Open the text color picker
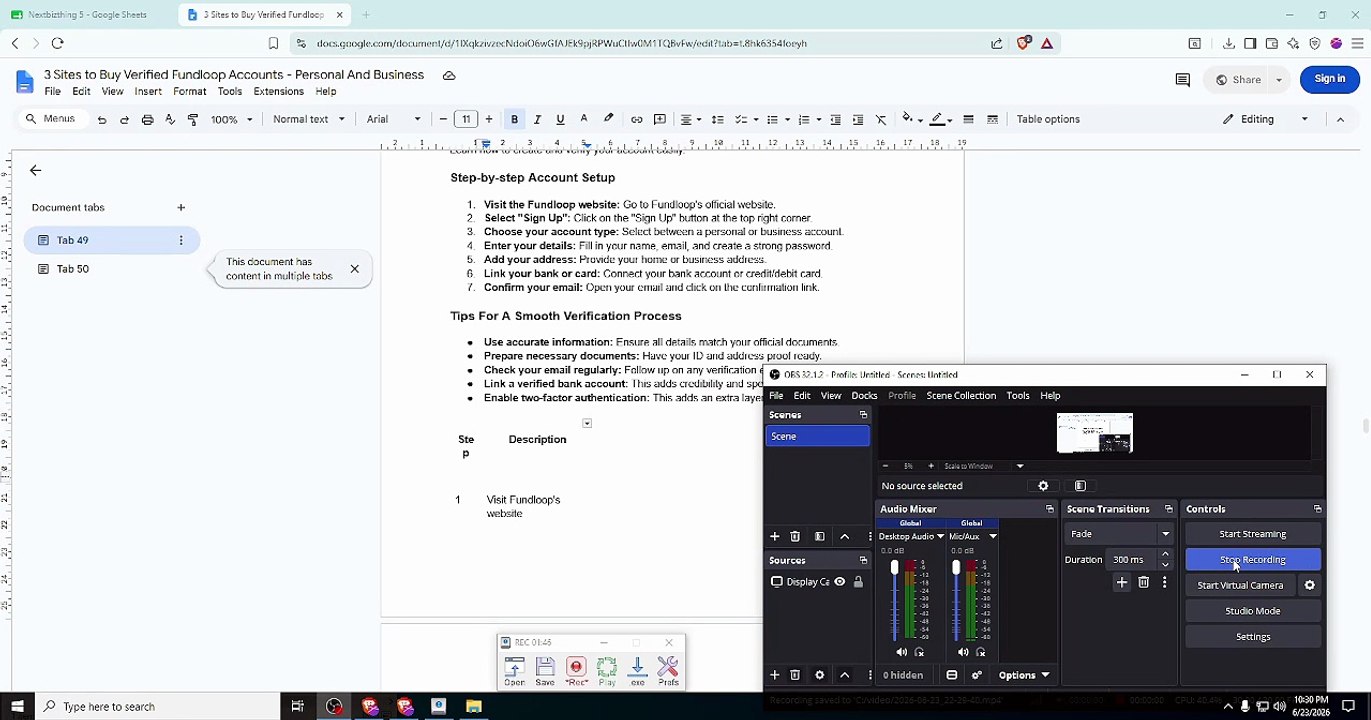The image size is (1371, 720). click(584, 119)
